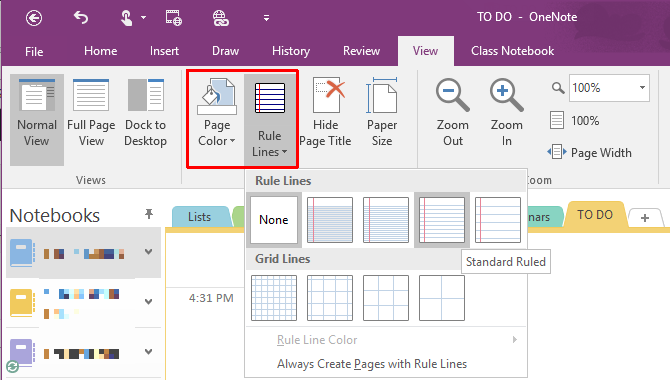Expand the zoom percentage dropdown arrow

point(642,88)
